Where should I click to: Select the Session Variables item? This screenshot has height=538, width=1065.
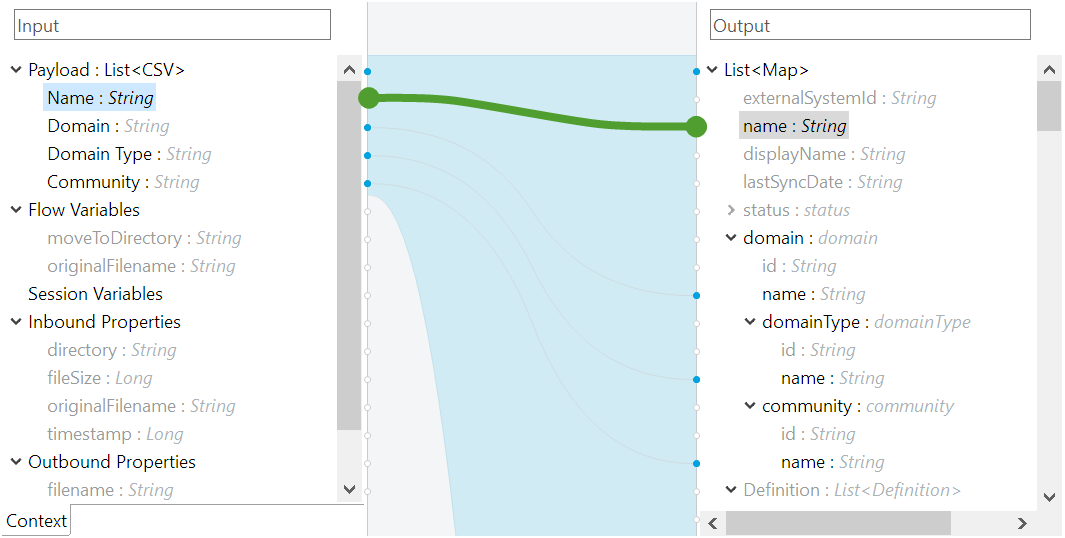(x=95, y=294)
